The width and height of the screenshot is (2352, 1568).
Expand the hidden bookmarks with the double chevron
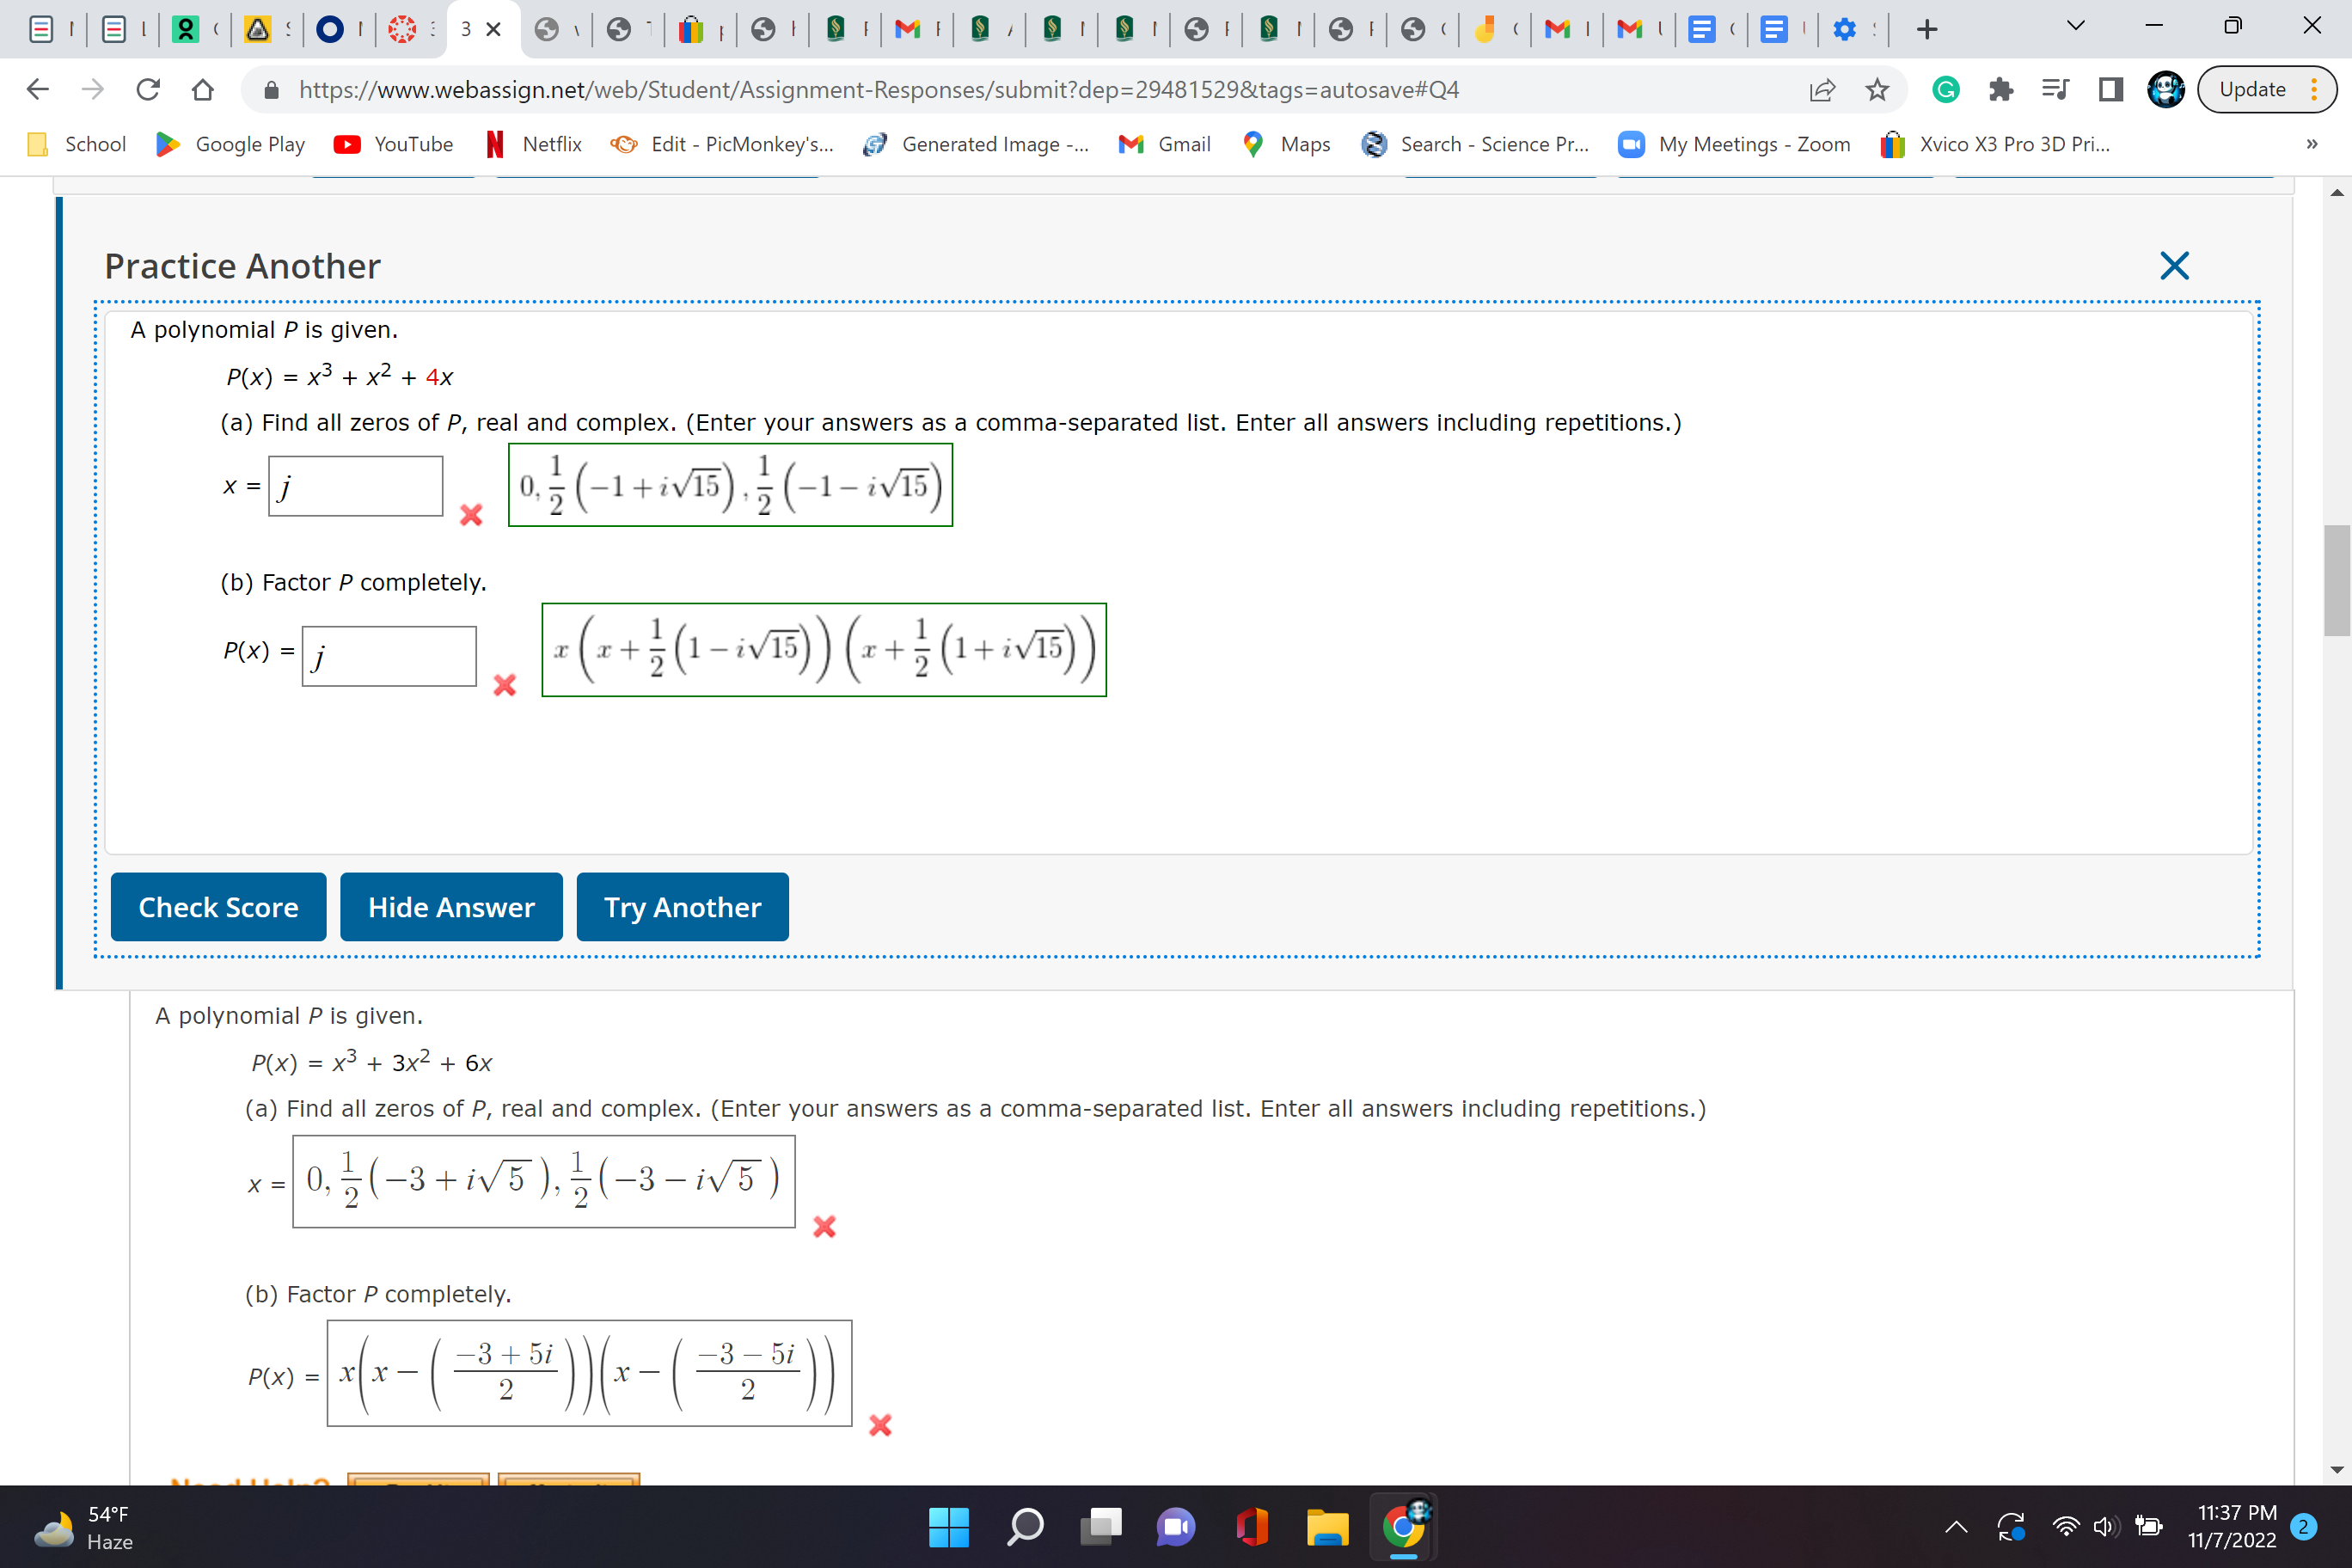click(x=2310, y=144)
